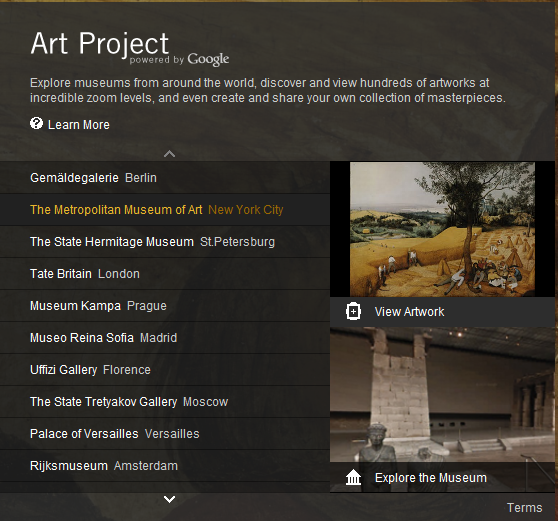Image resolution: width=558 pixels, height=521 pixels.
Task: Click the Google logo in the header
Action: tap(208, 59)
